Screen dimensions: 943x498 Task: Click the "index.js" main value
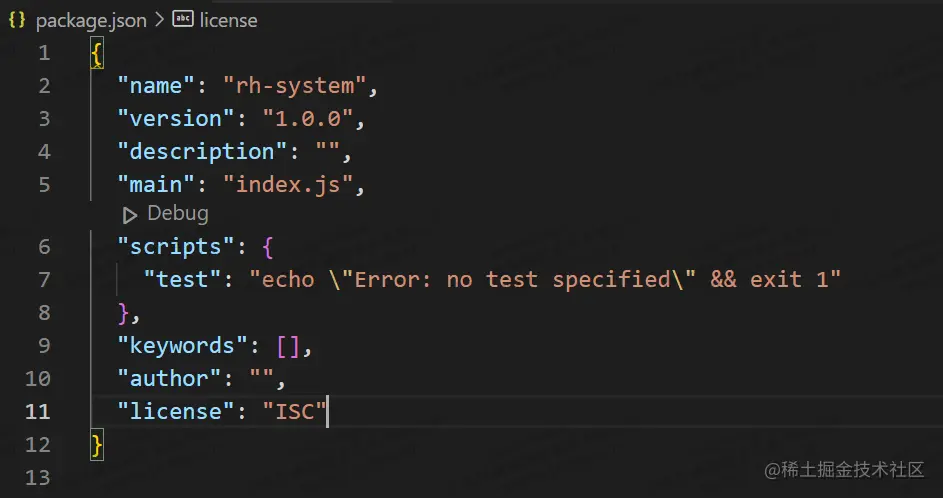(288, 184)
